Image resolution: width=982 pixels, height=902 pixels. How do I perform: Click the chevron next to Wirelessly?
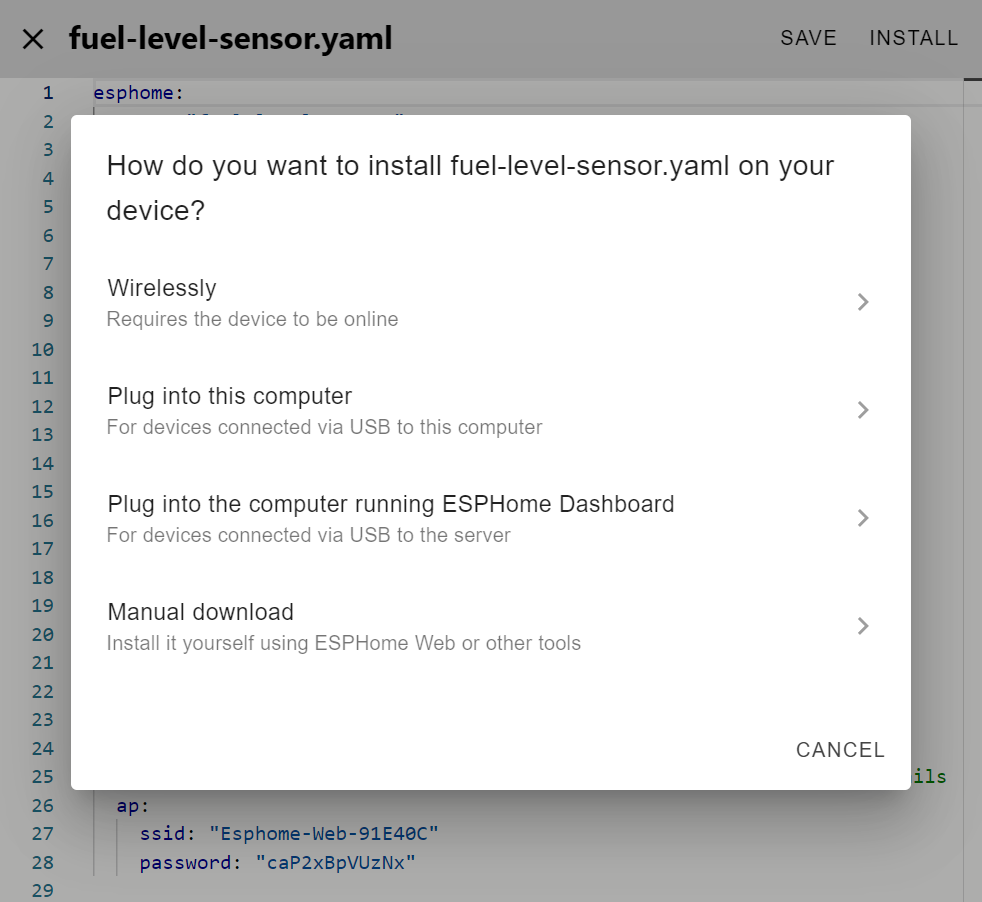pos(863,302)
